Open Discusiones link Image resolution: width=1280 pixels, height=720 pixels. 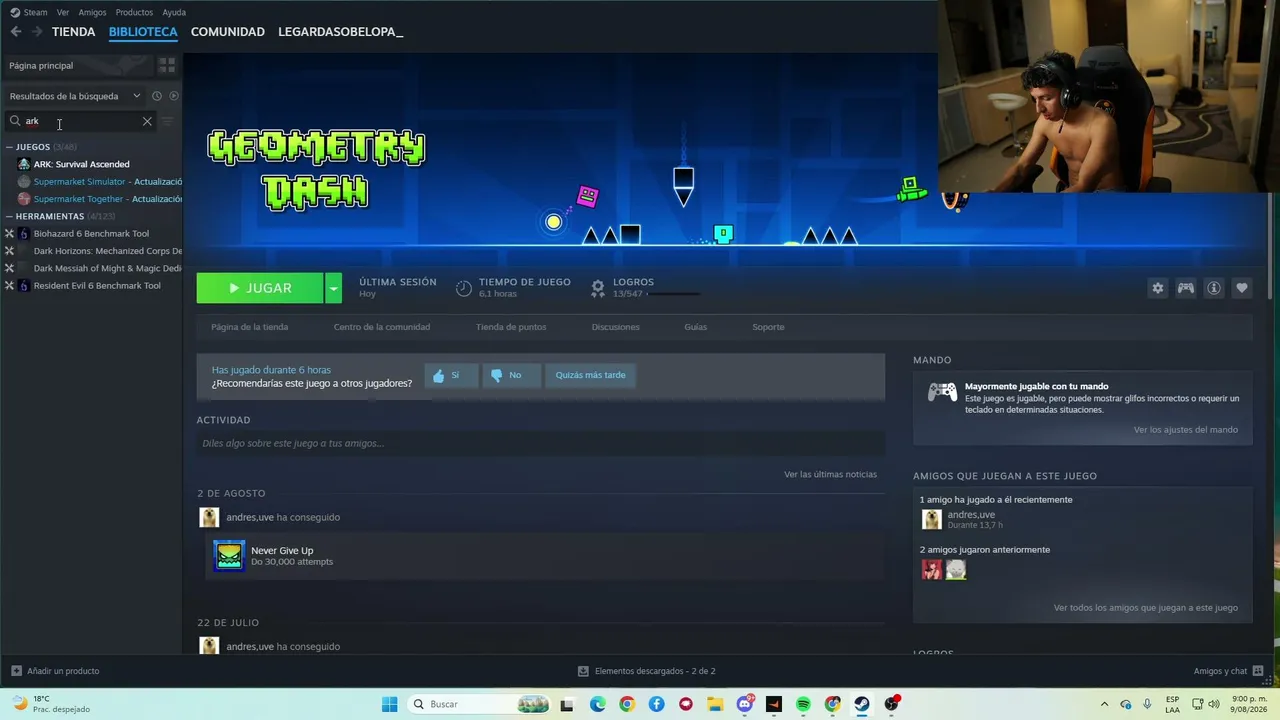(616, 327)
